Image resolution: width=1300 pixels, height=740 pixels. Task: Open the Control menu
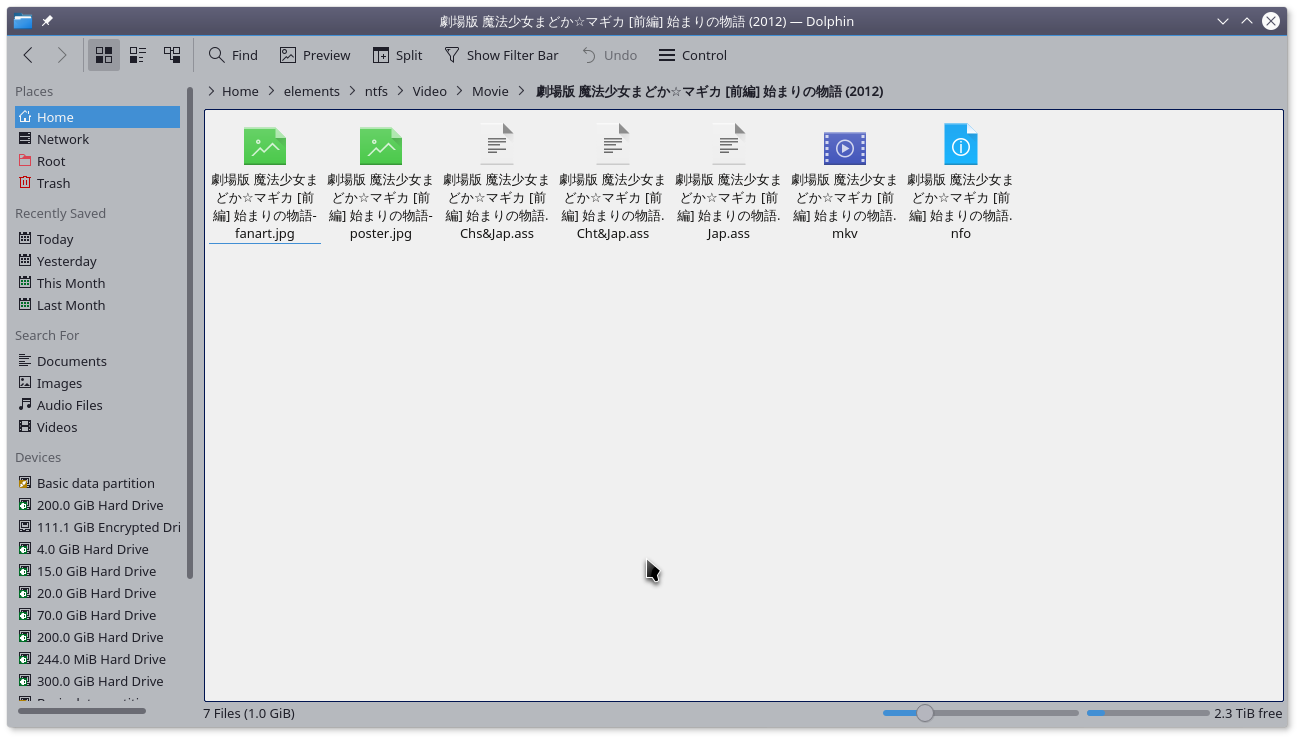(x=693, y=55)
